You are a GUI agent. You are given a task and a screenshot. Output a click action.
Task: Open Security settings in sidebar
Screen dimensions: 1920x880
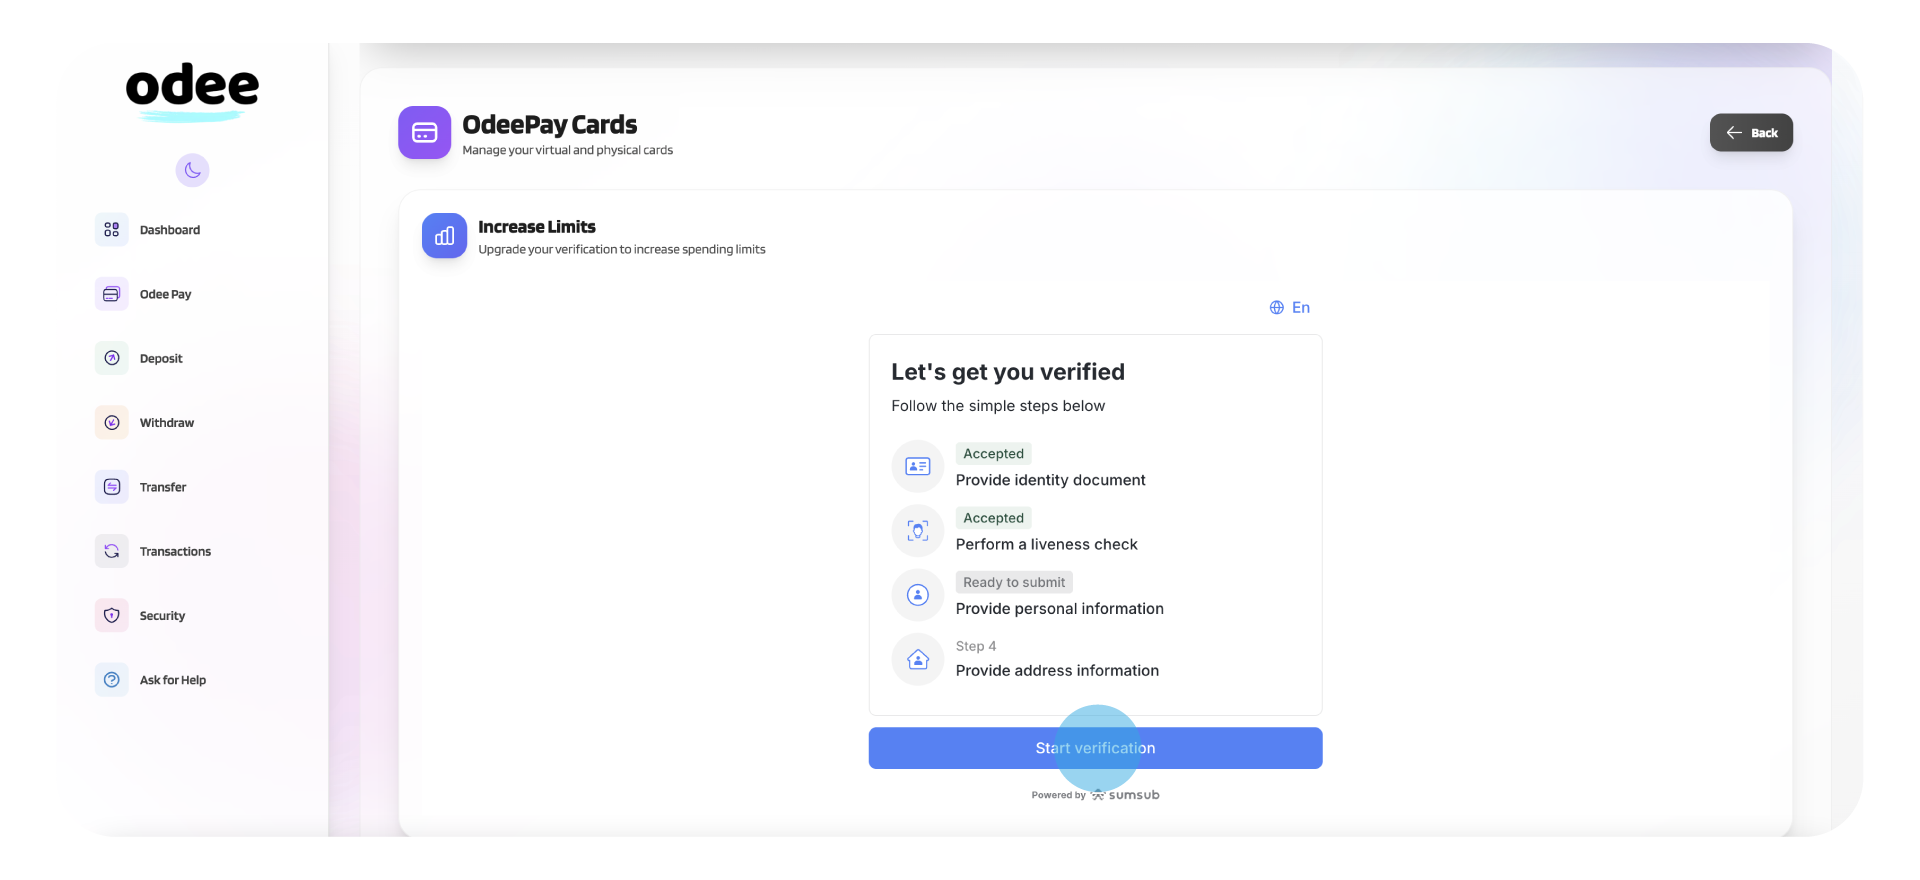click(162, 616)
